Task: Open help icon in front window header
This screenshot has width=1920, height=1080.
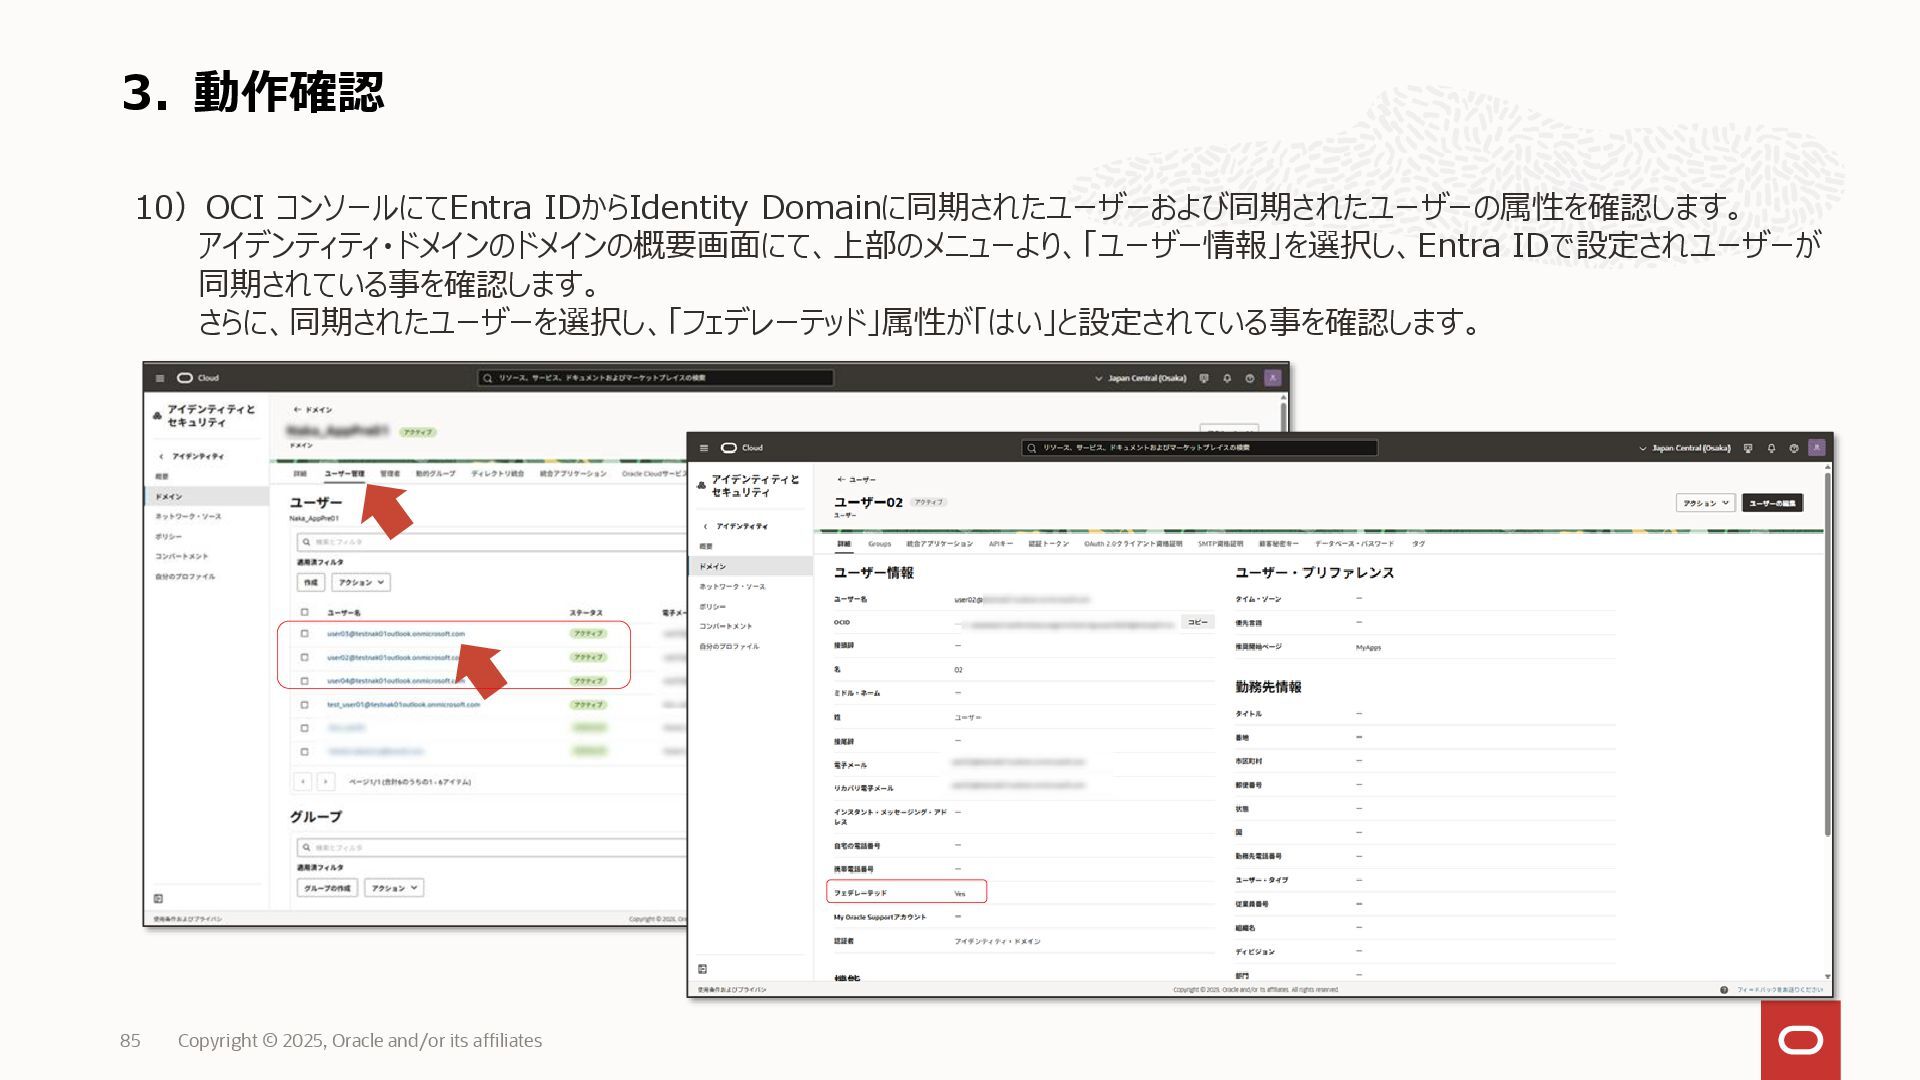Action: coord(1794,448)
